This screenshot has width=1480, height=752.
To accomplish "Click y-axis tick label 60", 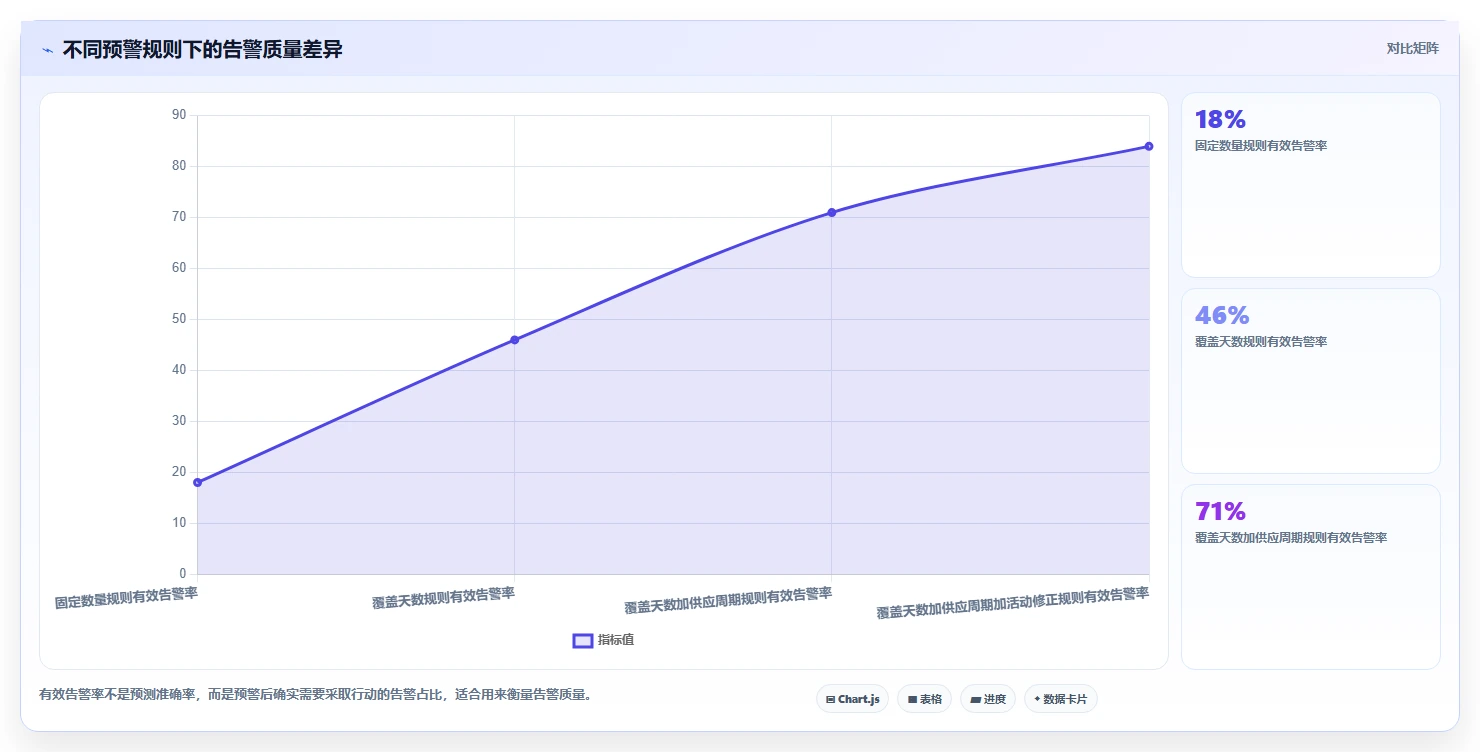I will point(179,268).
